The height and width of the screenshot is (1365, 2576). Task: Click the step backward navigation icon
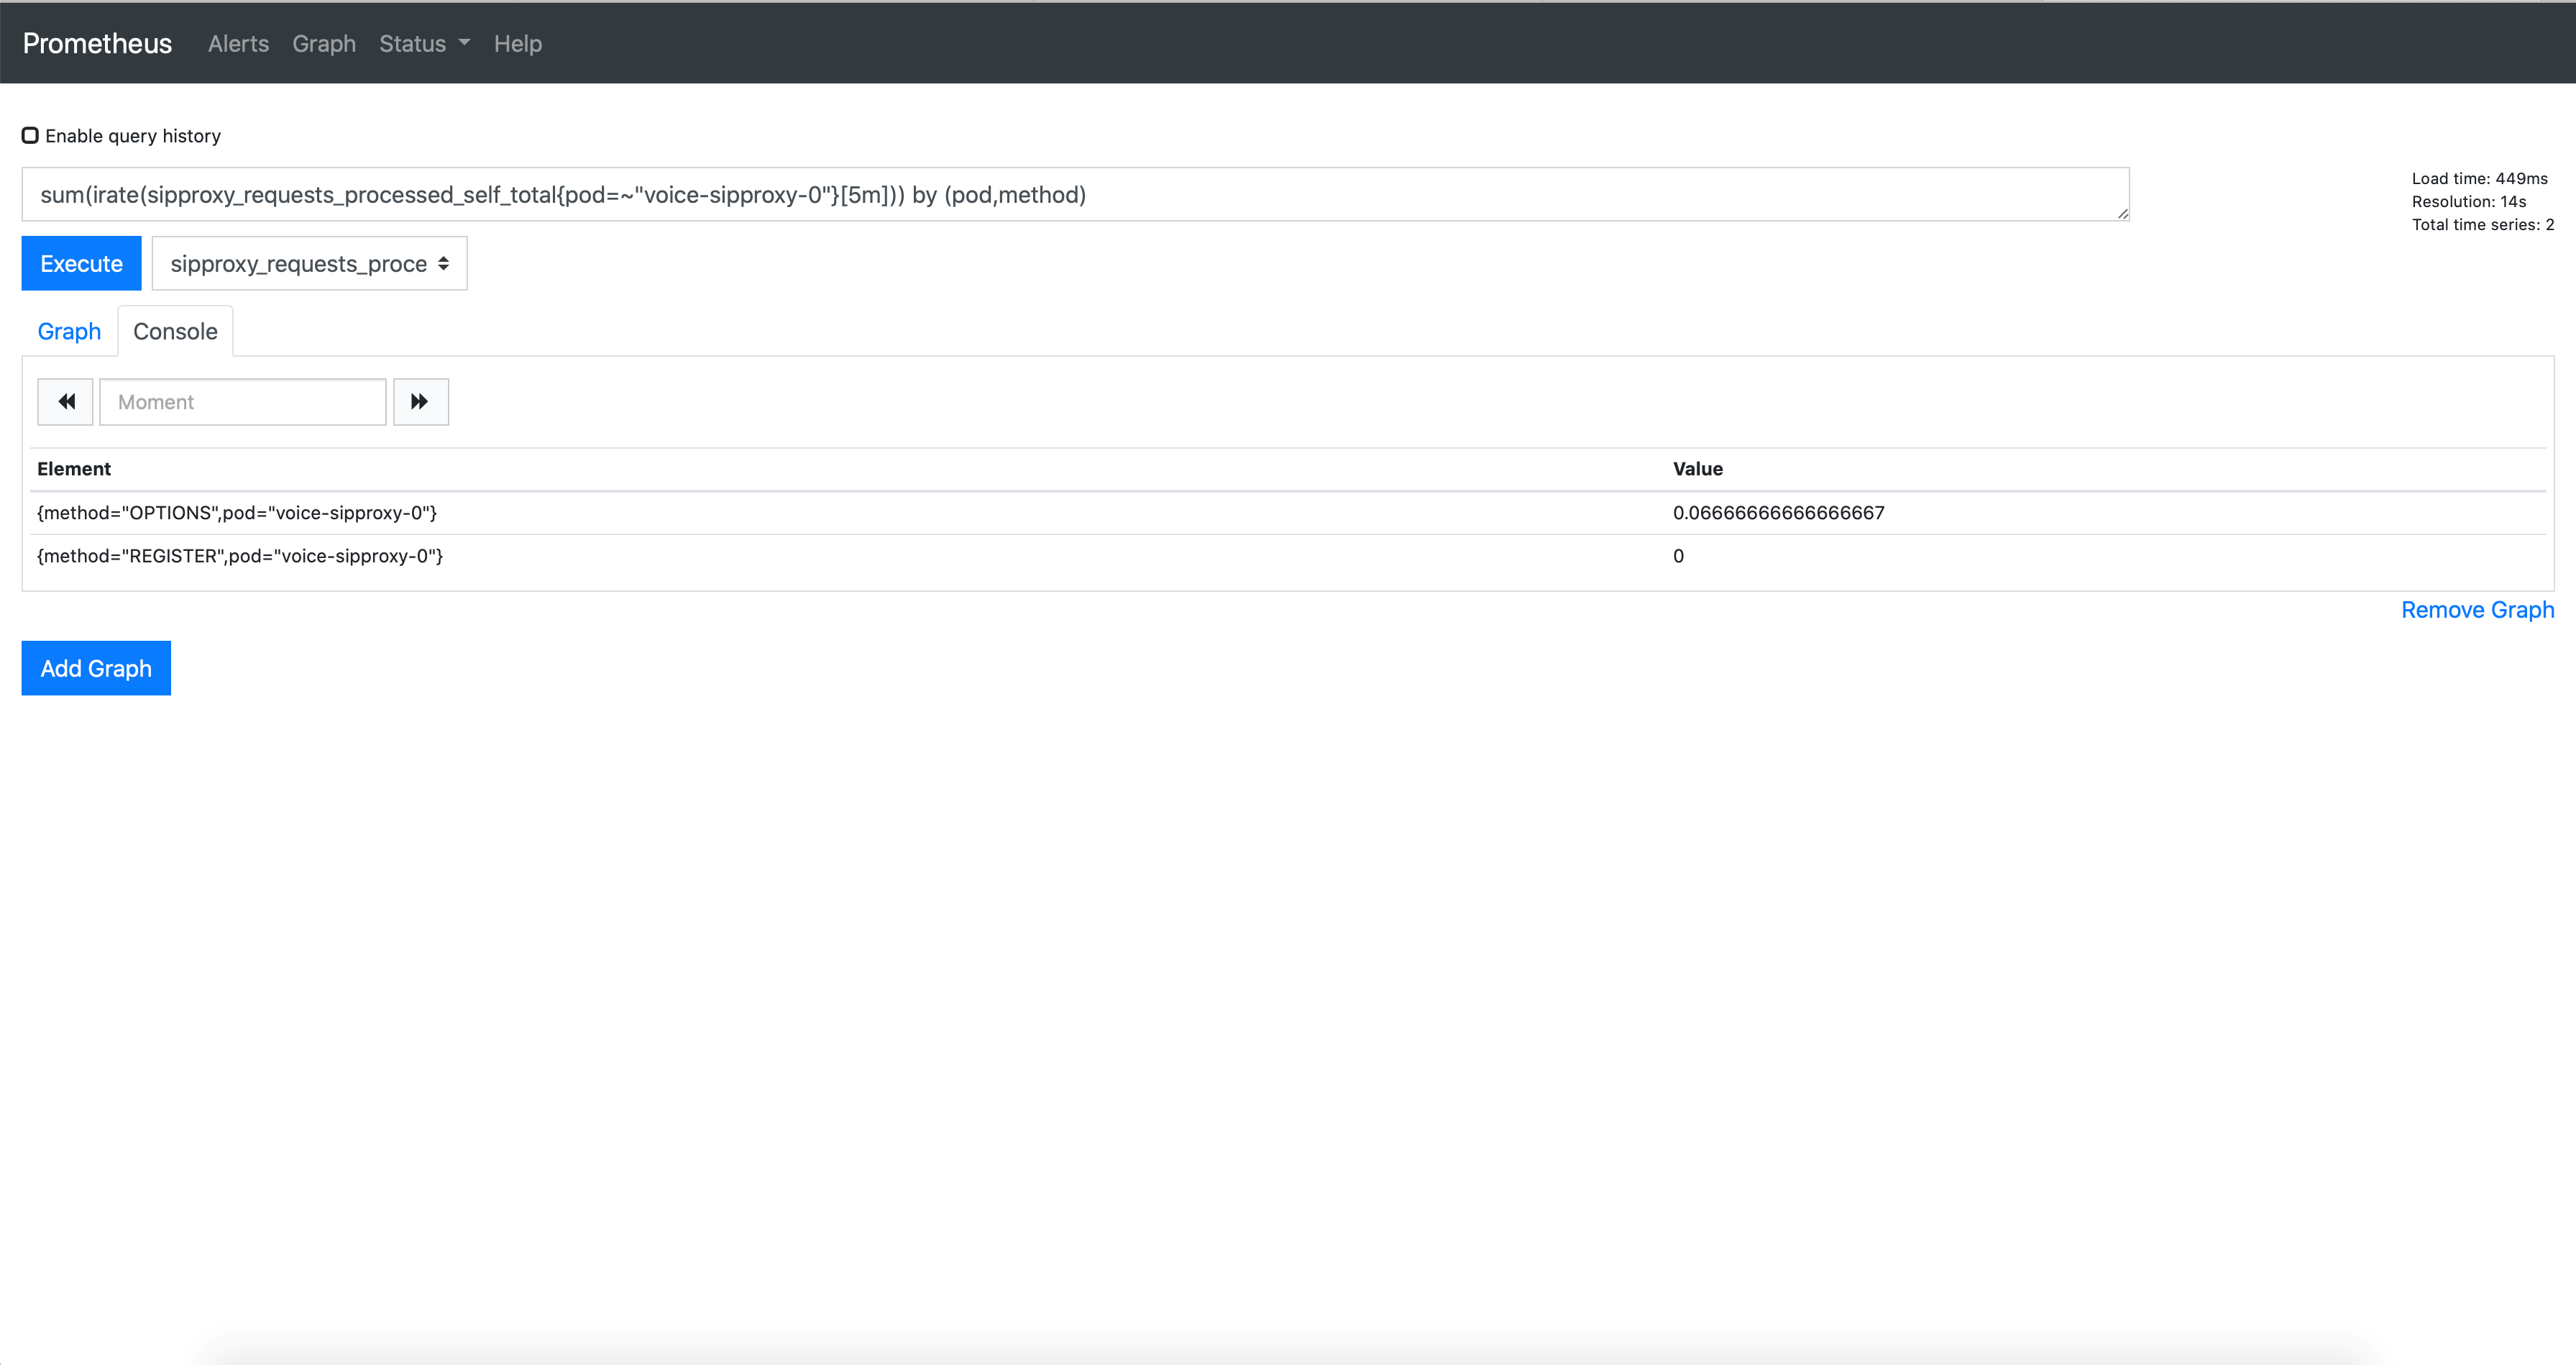point(65,402)
